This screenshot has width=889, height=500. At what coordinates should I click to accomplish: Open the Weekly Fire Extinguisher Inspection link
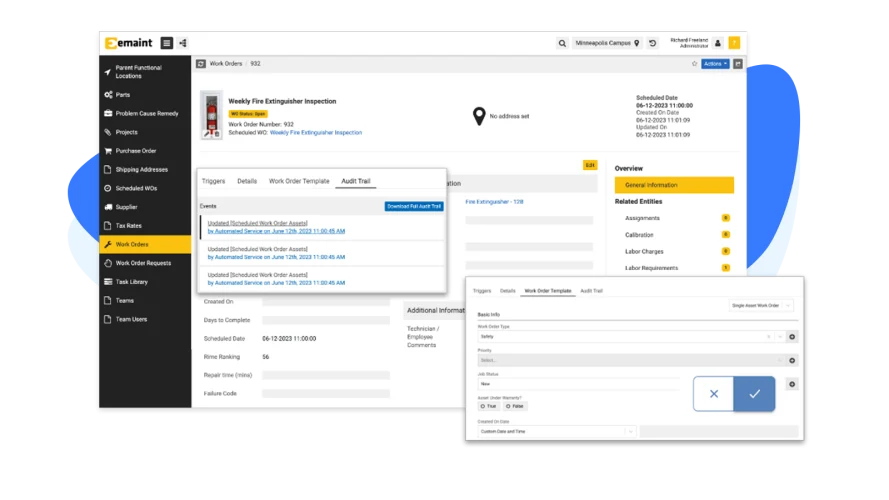click(x=316, y=132)
